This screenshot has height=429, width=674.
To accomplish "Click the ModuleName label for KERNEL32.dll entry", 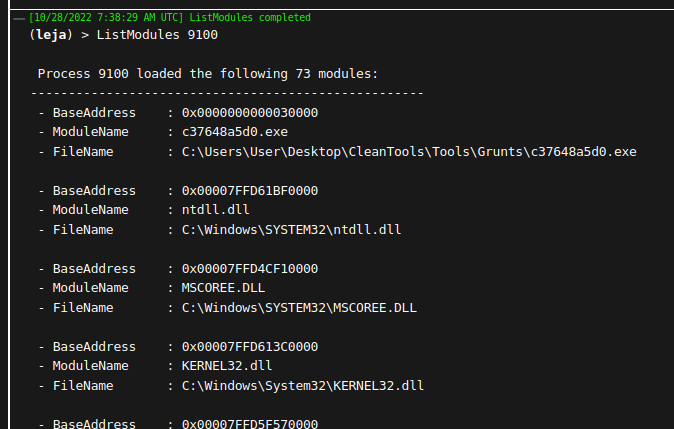I will [90, 366].
